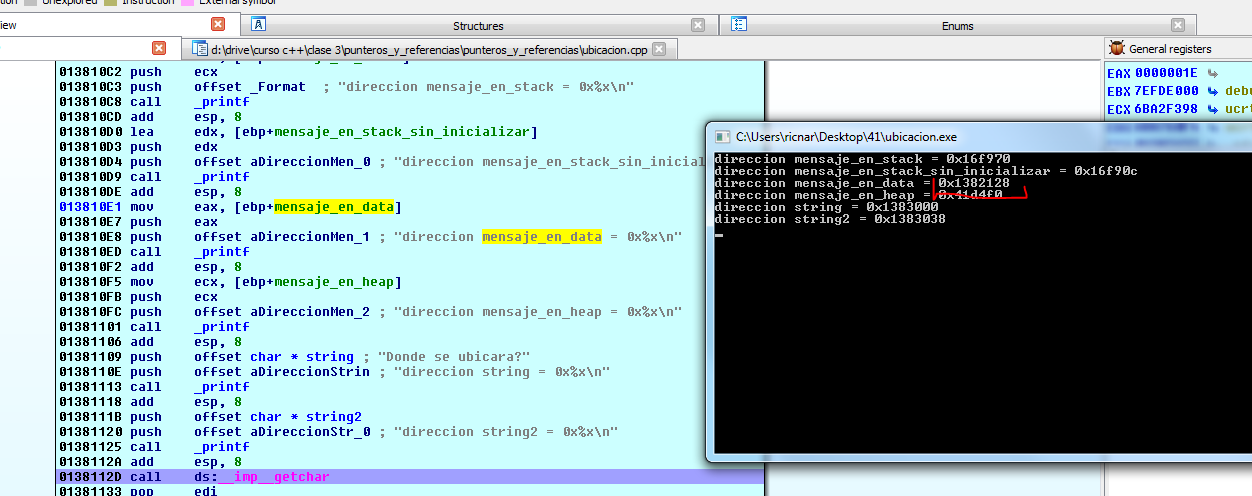Click the Enums tab icon
The image size is (1252, 496).
pyautogui.click(x=740, y=25)
